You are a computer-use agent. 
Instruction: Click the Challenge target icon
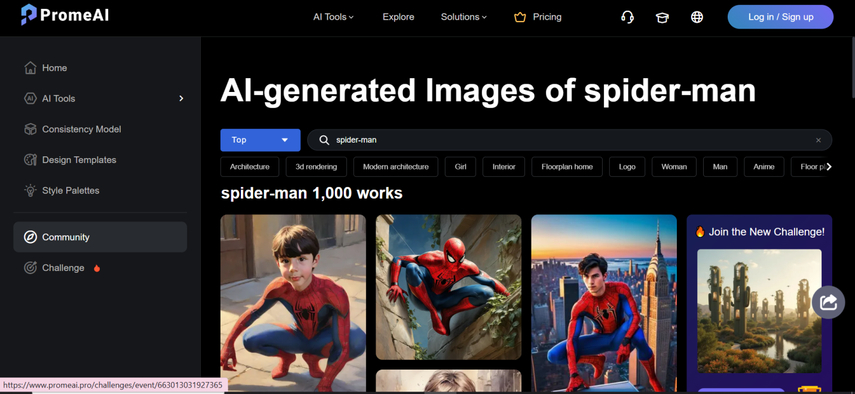click(x=31, y=268)
